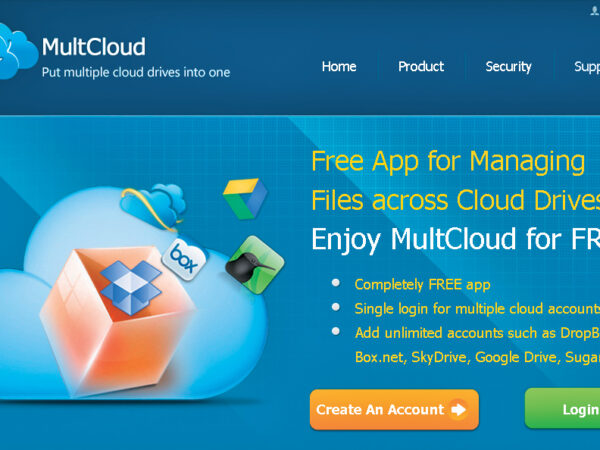This screenshot has height=450, width=600.
Task: Click the SugarSync hummingbird icon
Action: point(255,265)
